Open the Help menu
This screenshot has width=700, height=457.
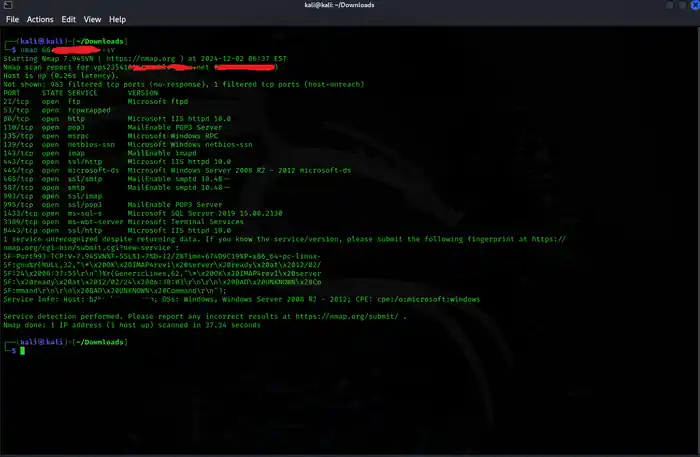tap(117, 20)
